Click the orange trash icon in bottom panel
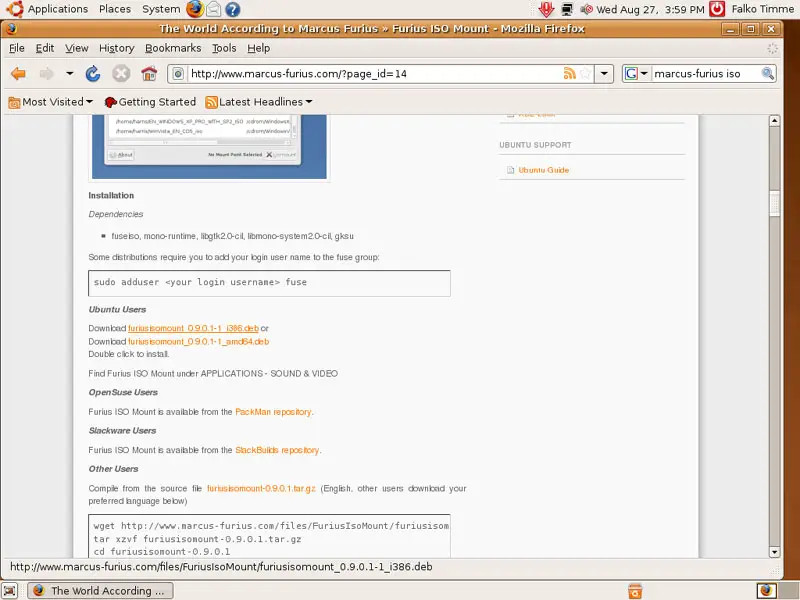The width and height of the screenshot is (800, 600). [x=635, y=591]
